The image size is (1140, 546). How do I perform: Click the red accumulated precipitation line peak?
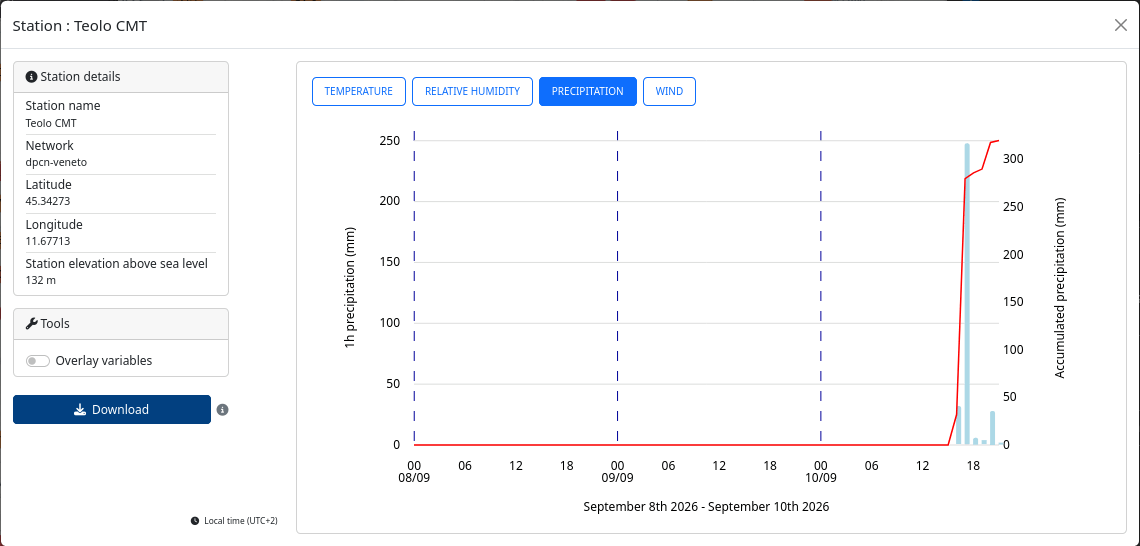998,140
